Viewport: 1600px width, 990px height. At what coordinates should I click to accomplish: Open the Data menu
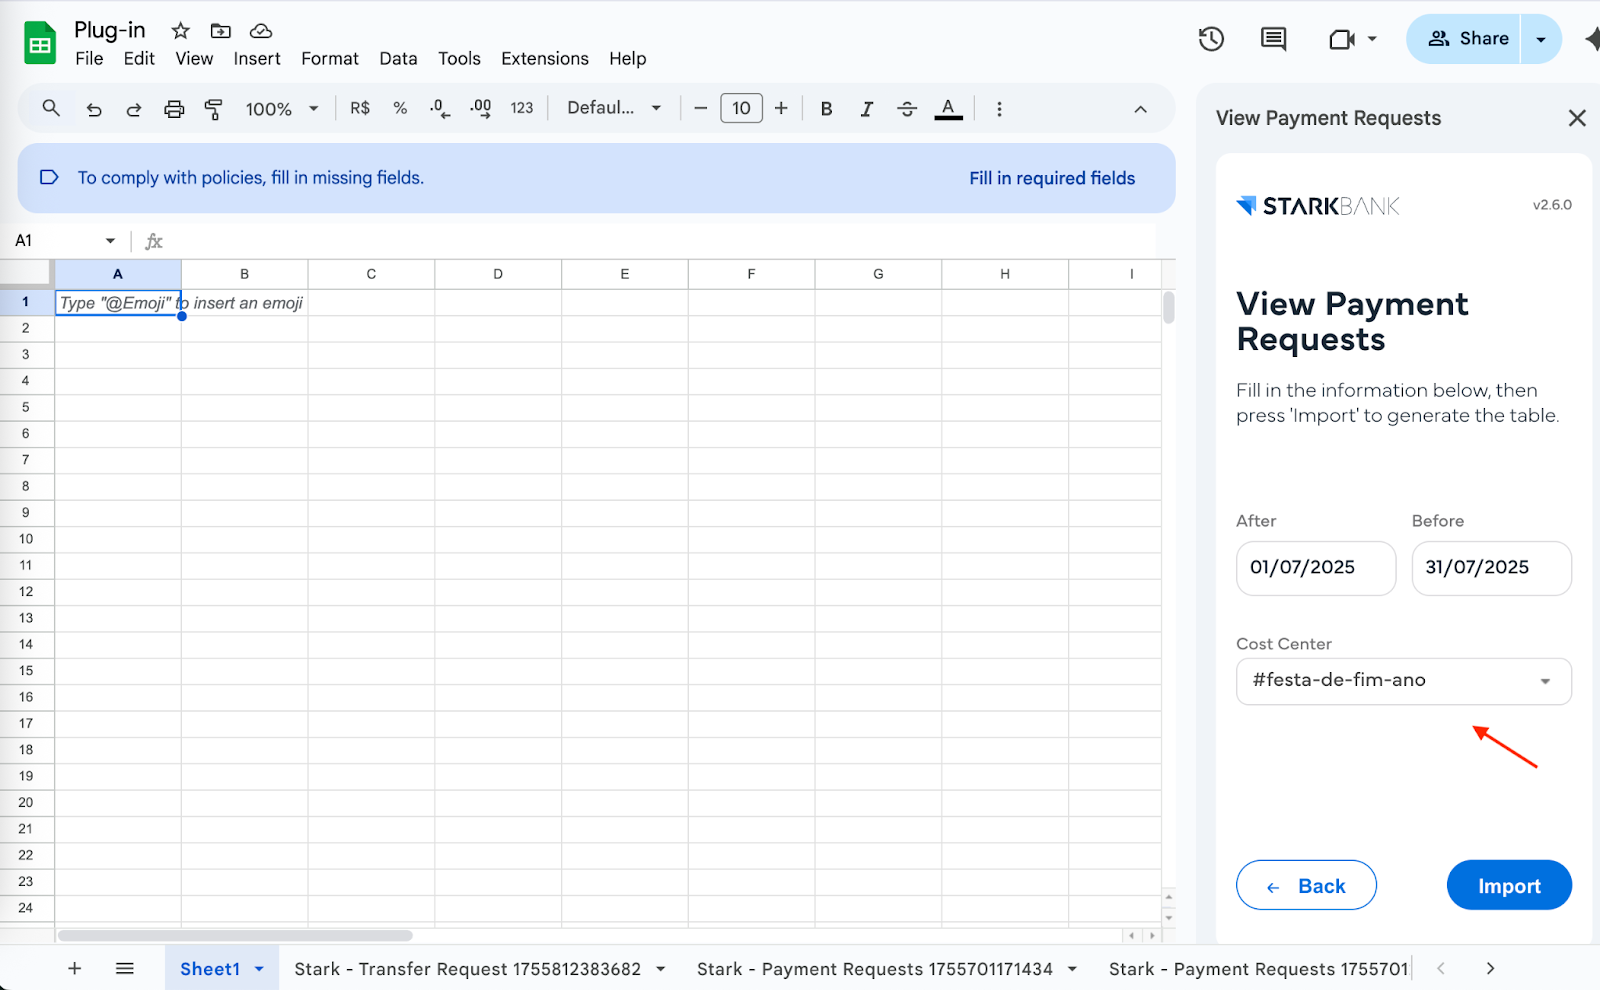[398, 59]
